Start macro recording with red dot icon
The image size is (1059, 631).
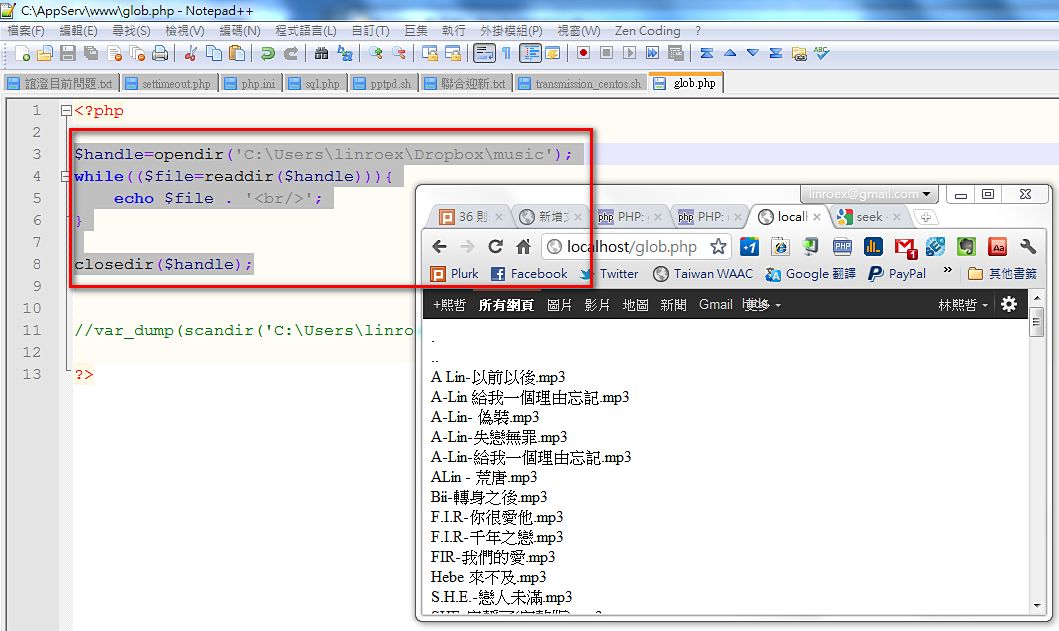point(584,53)
